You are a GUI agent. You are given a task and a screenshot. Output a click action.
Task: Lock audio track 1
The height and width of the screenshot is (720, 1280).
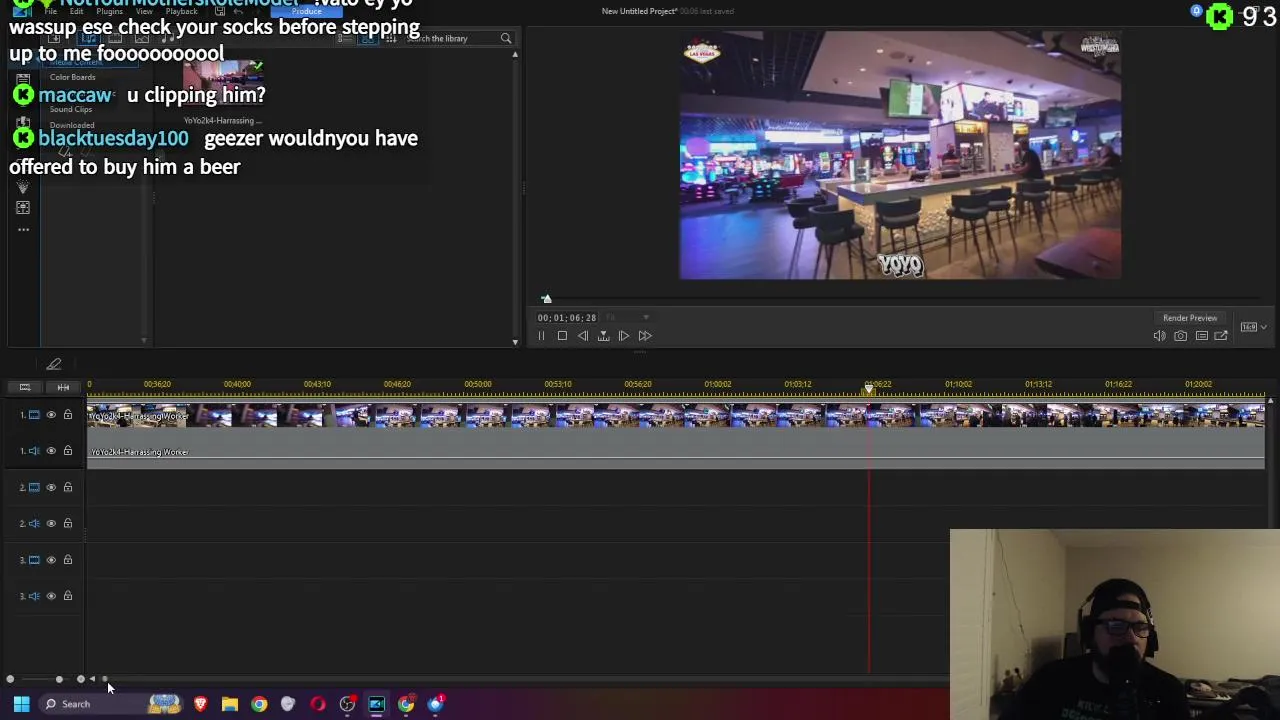pos(68,451)
